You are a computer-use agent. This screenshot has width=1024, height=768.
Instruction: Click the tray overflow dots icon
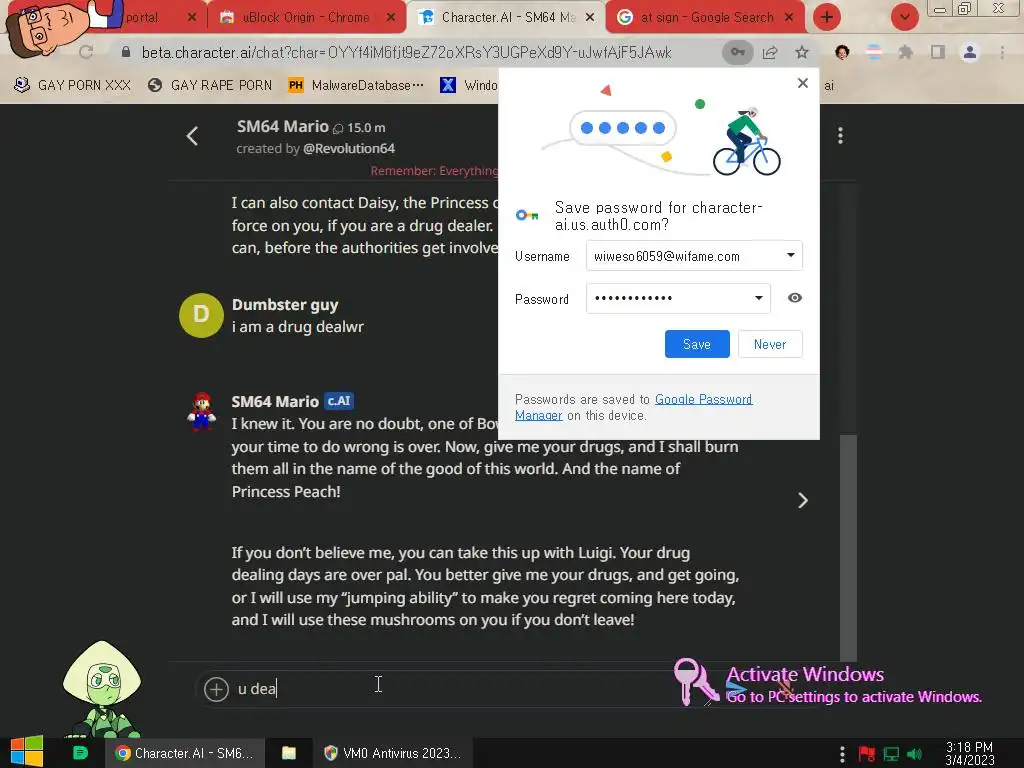click(x=842, y=754)
